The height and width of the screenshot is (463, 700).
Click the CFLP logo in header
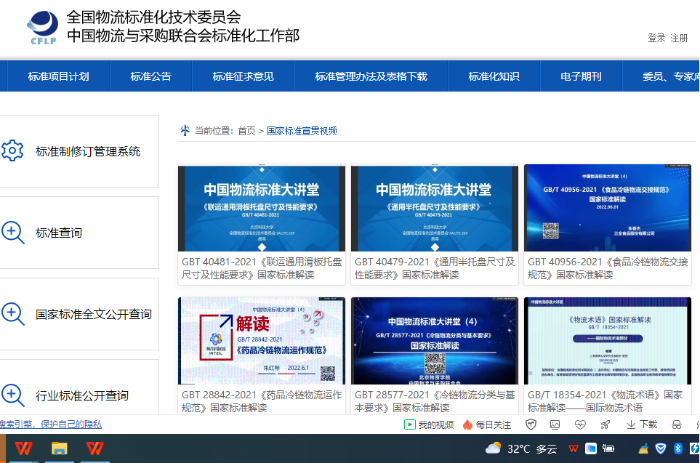(42, 28)
